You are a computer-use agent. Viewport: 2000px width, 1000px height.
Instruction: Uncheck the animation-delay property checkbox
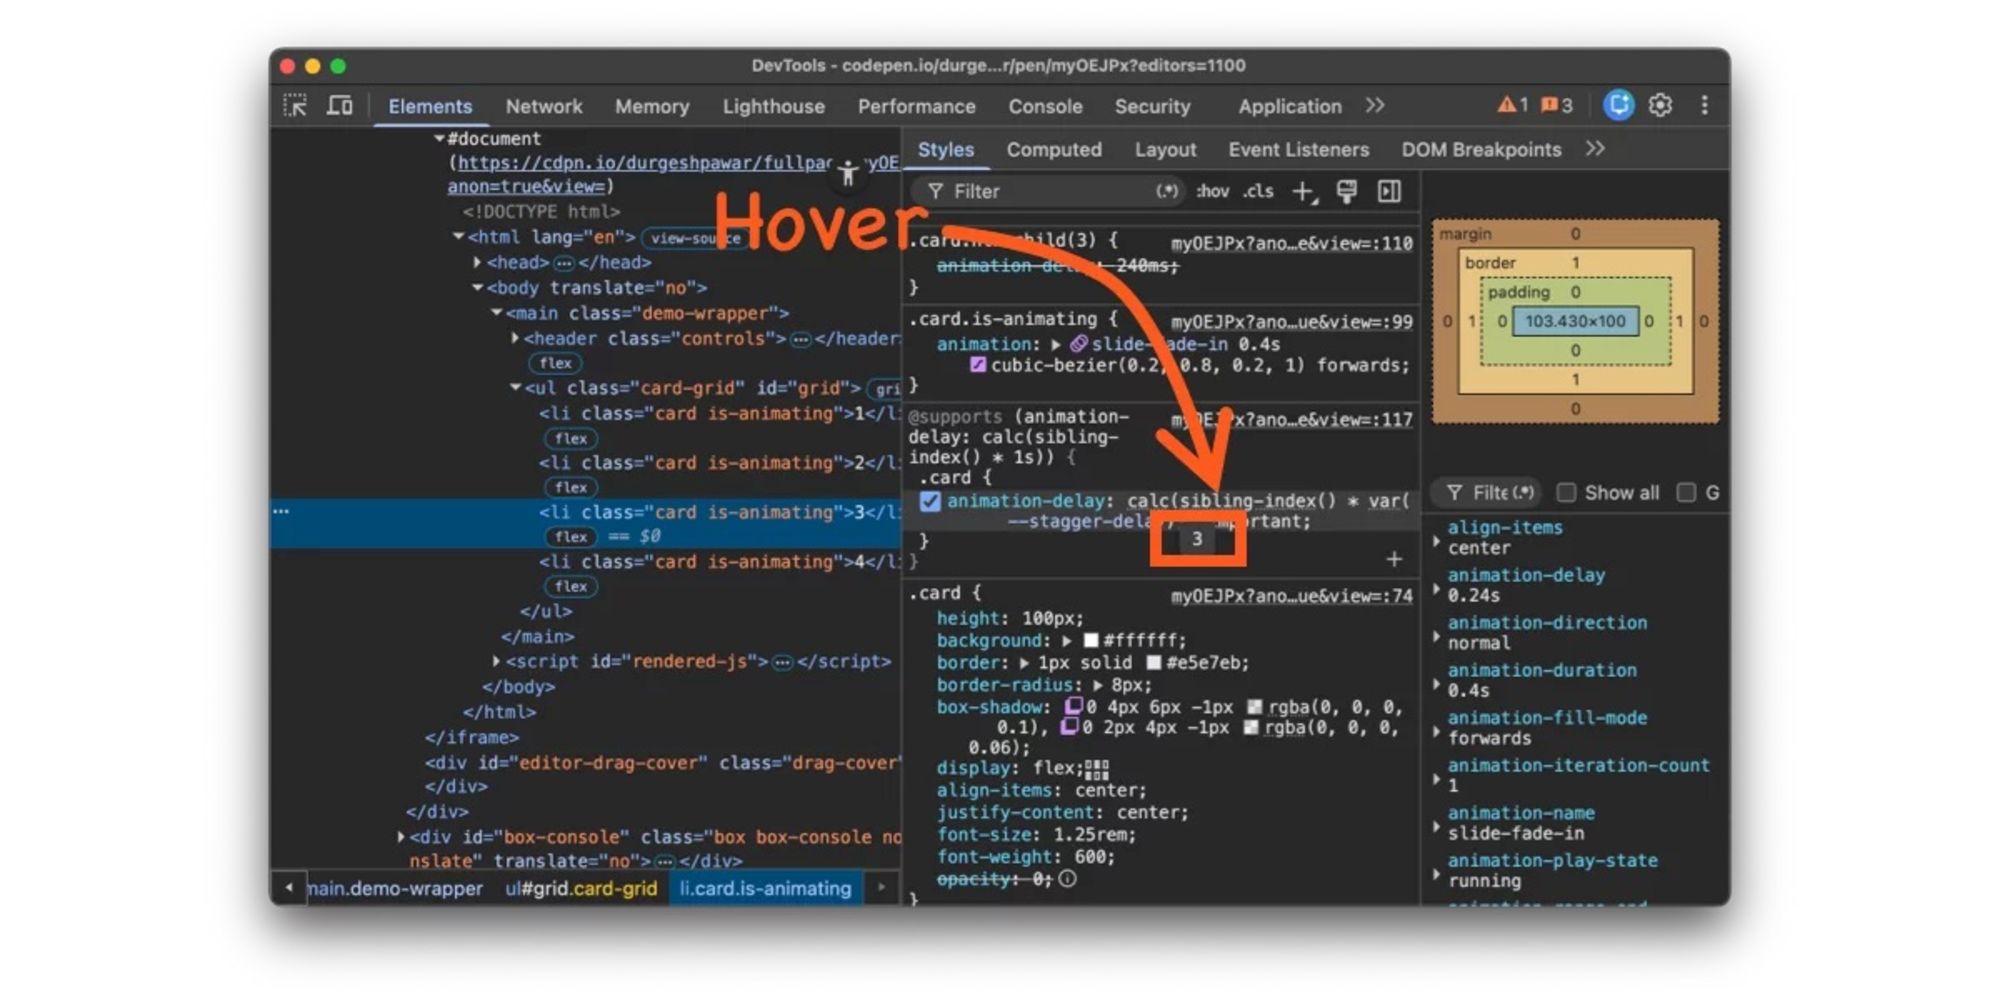930,501
